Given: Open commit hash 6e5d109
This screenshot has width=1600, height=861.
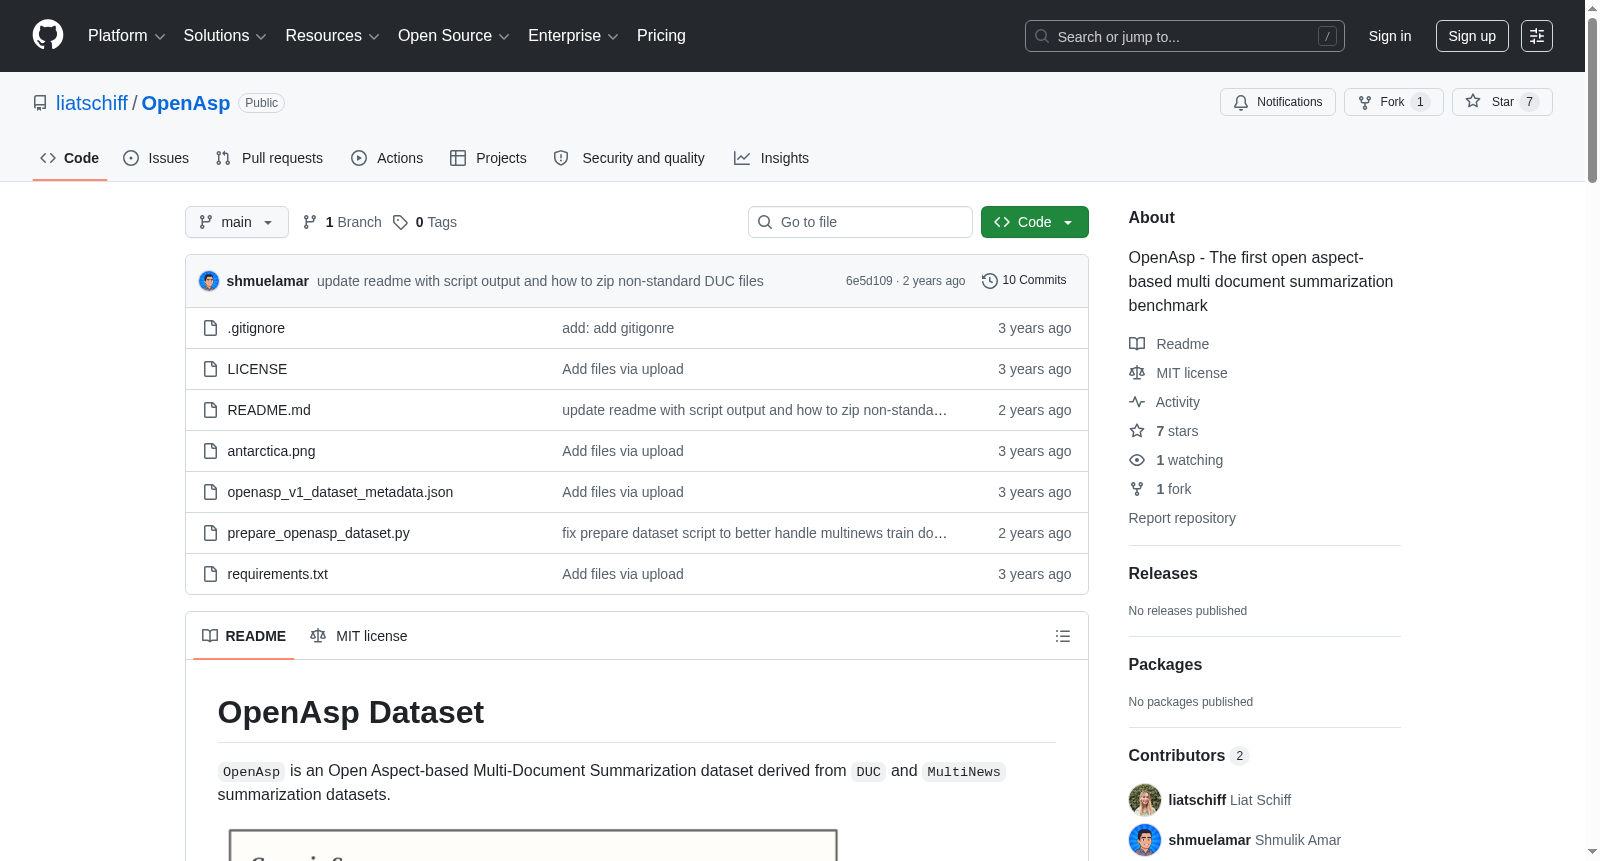Looking at the screenshot, I should point(869,281).
